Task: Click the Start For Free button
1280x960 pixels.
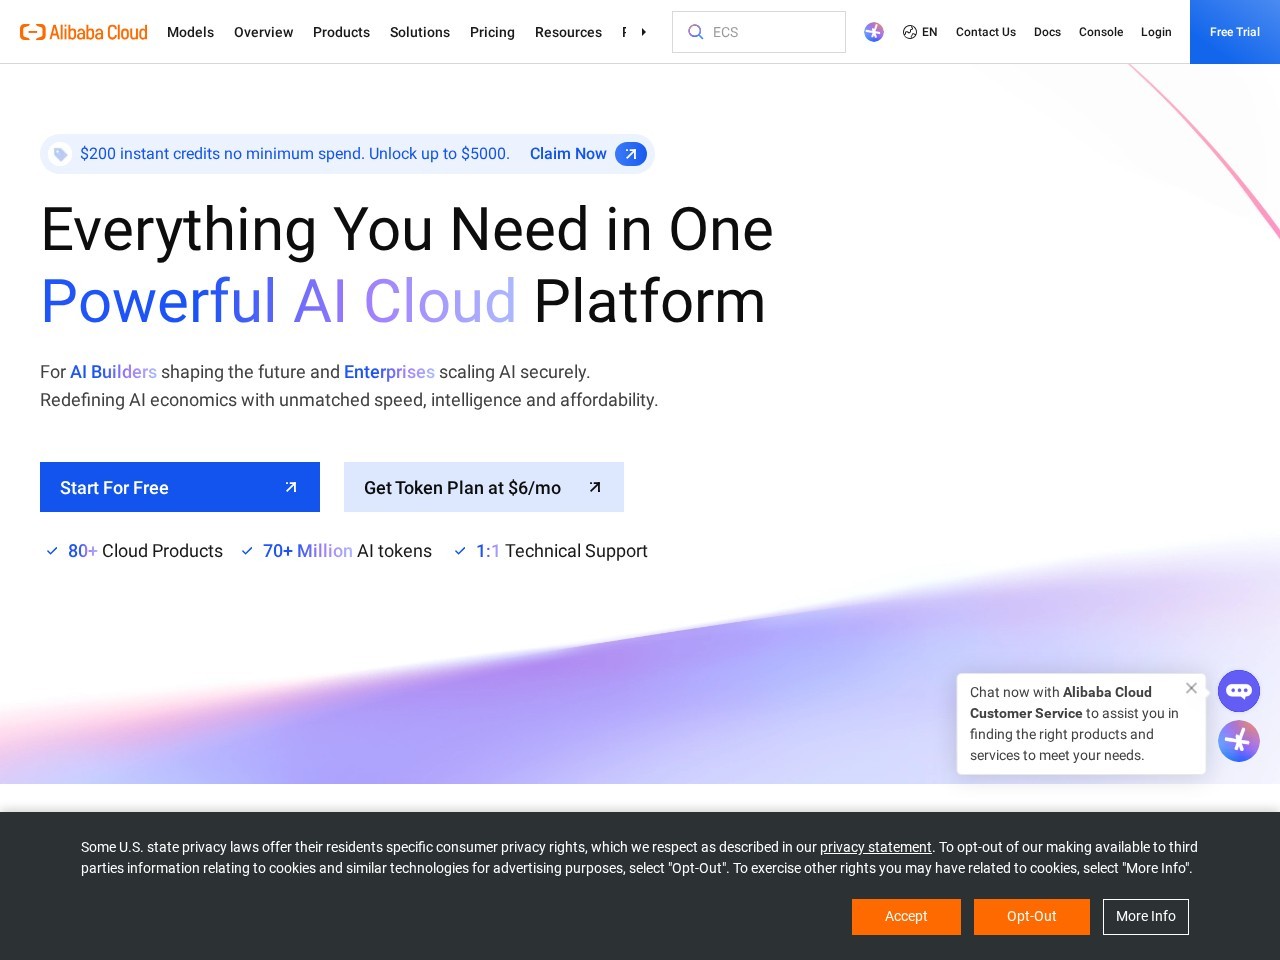Action: pyautogui.click(x=180, y=487)
